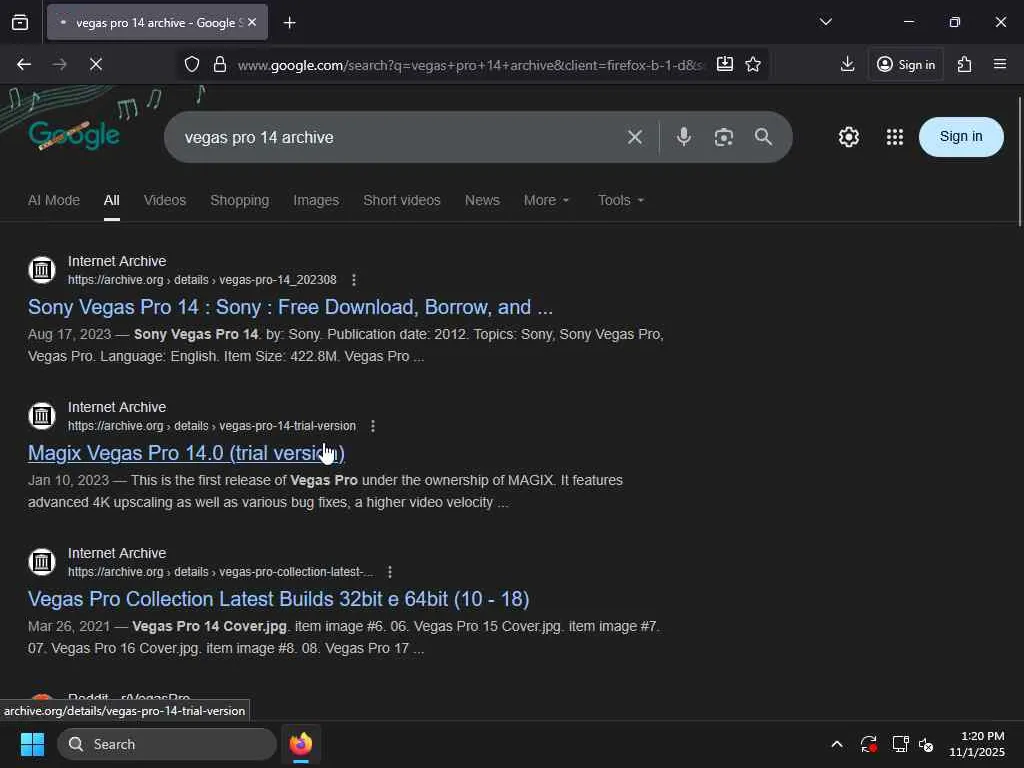Search by image with camera icon

coord(724,137)
